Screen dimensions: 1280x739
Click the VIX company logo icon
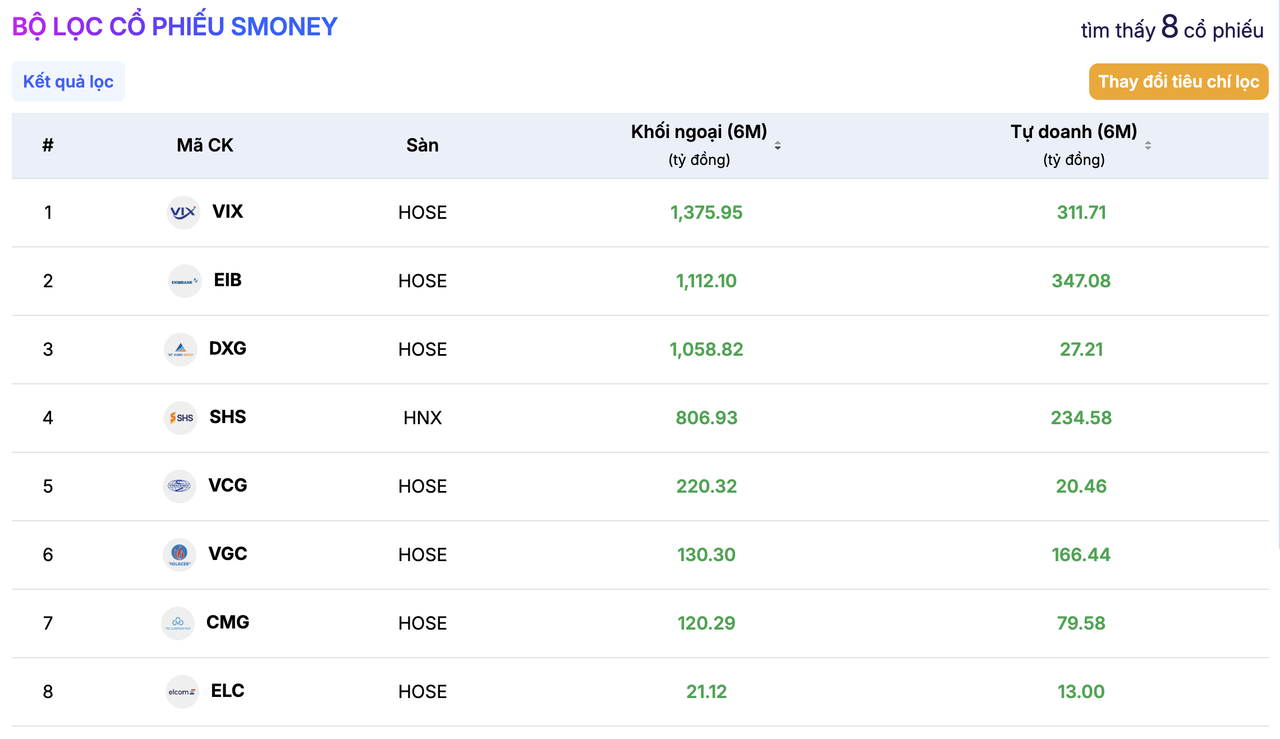point(183,212)
